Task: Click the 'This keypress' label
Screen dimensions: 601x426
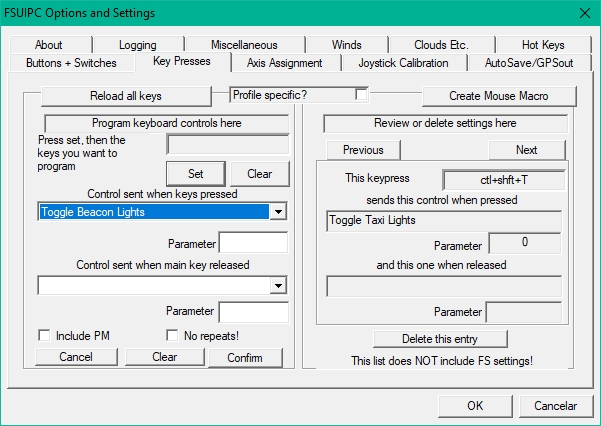Action: [377, 178]
